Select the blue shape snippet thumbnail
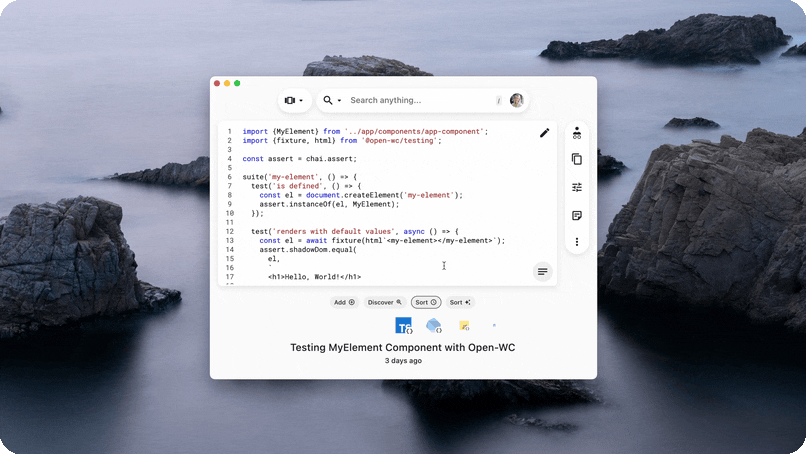 [x=434, y=325]
